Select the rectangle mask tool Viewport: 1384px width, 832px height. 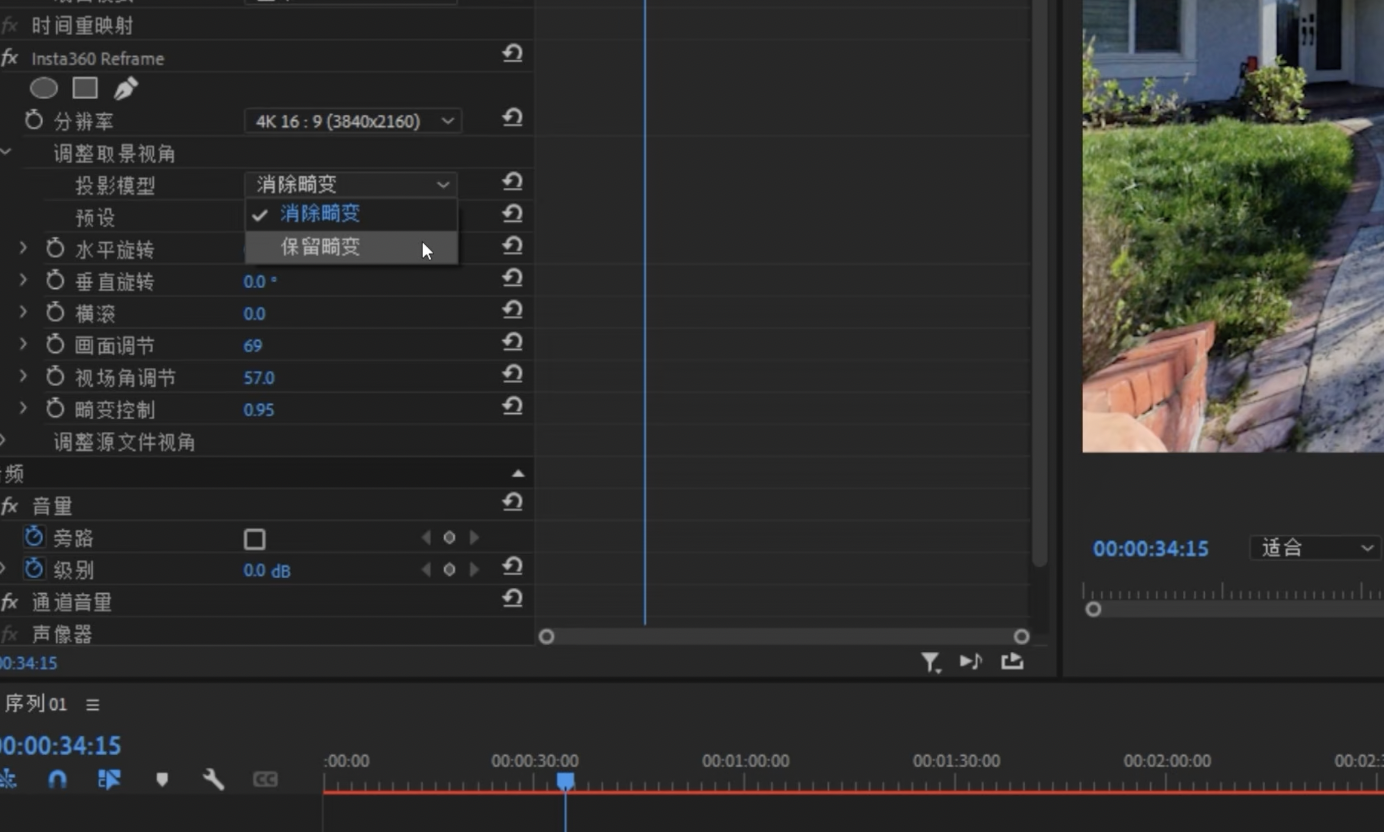click(85, 88)
